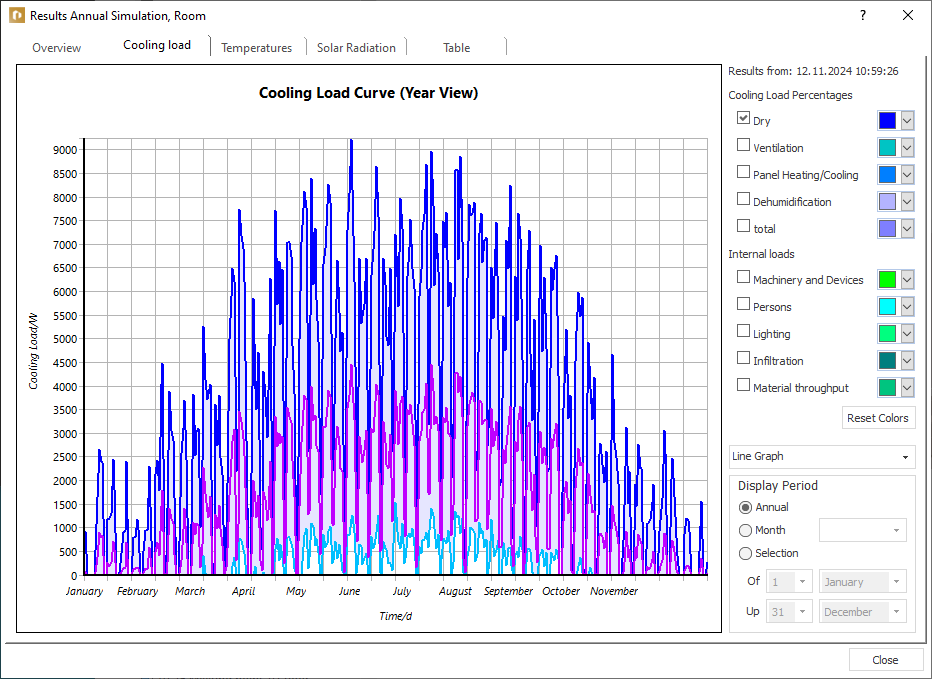Screen dimensions: 932x679
Task: Open the Line Graph type dropdown
Action: coord(822,456)
